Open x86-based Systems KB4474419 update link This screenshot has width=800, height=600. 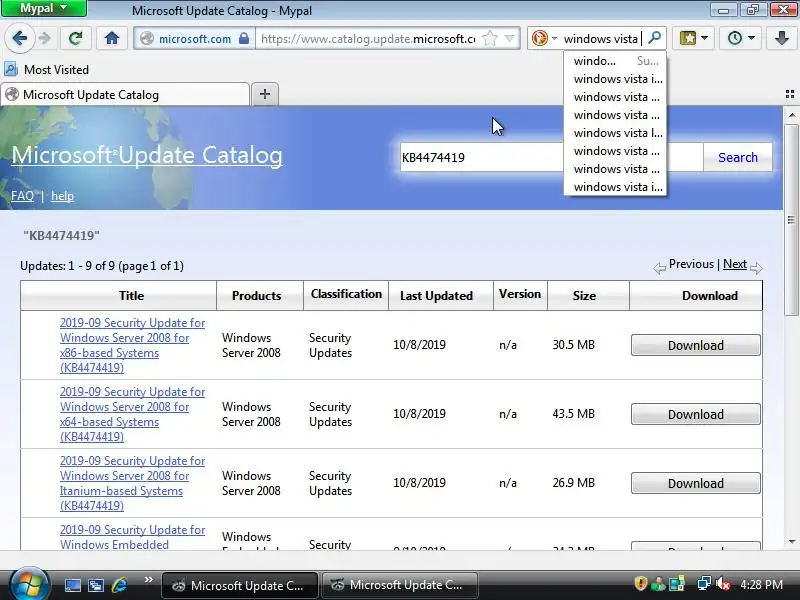[132, 345]
